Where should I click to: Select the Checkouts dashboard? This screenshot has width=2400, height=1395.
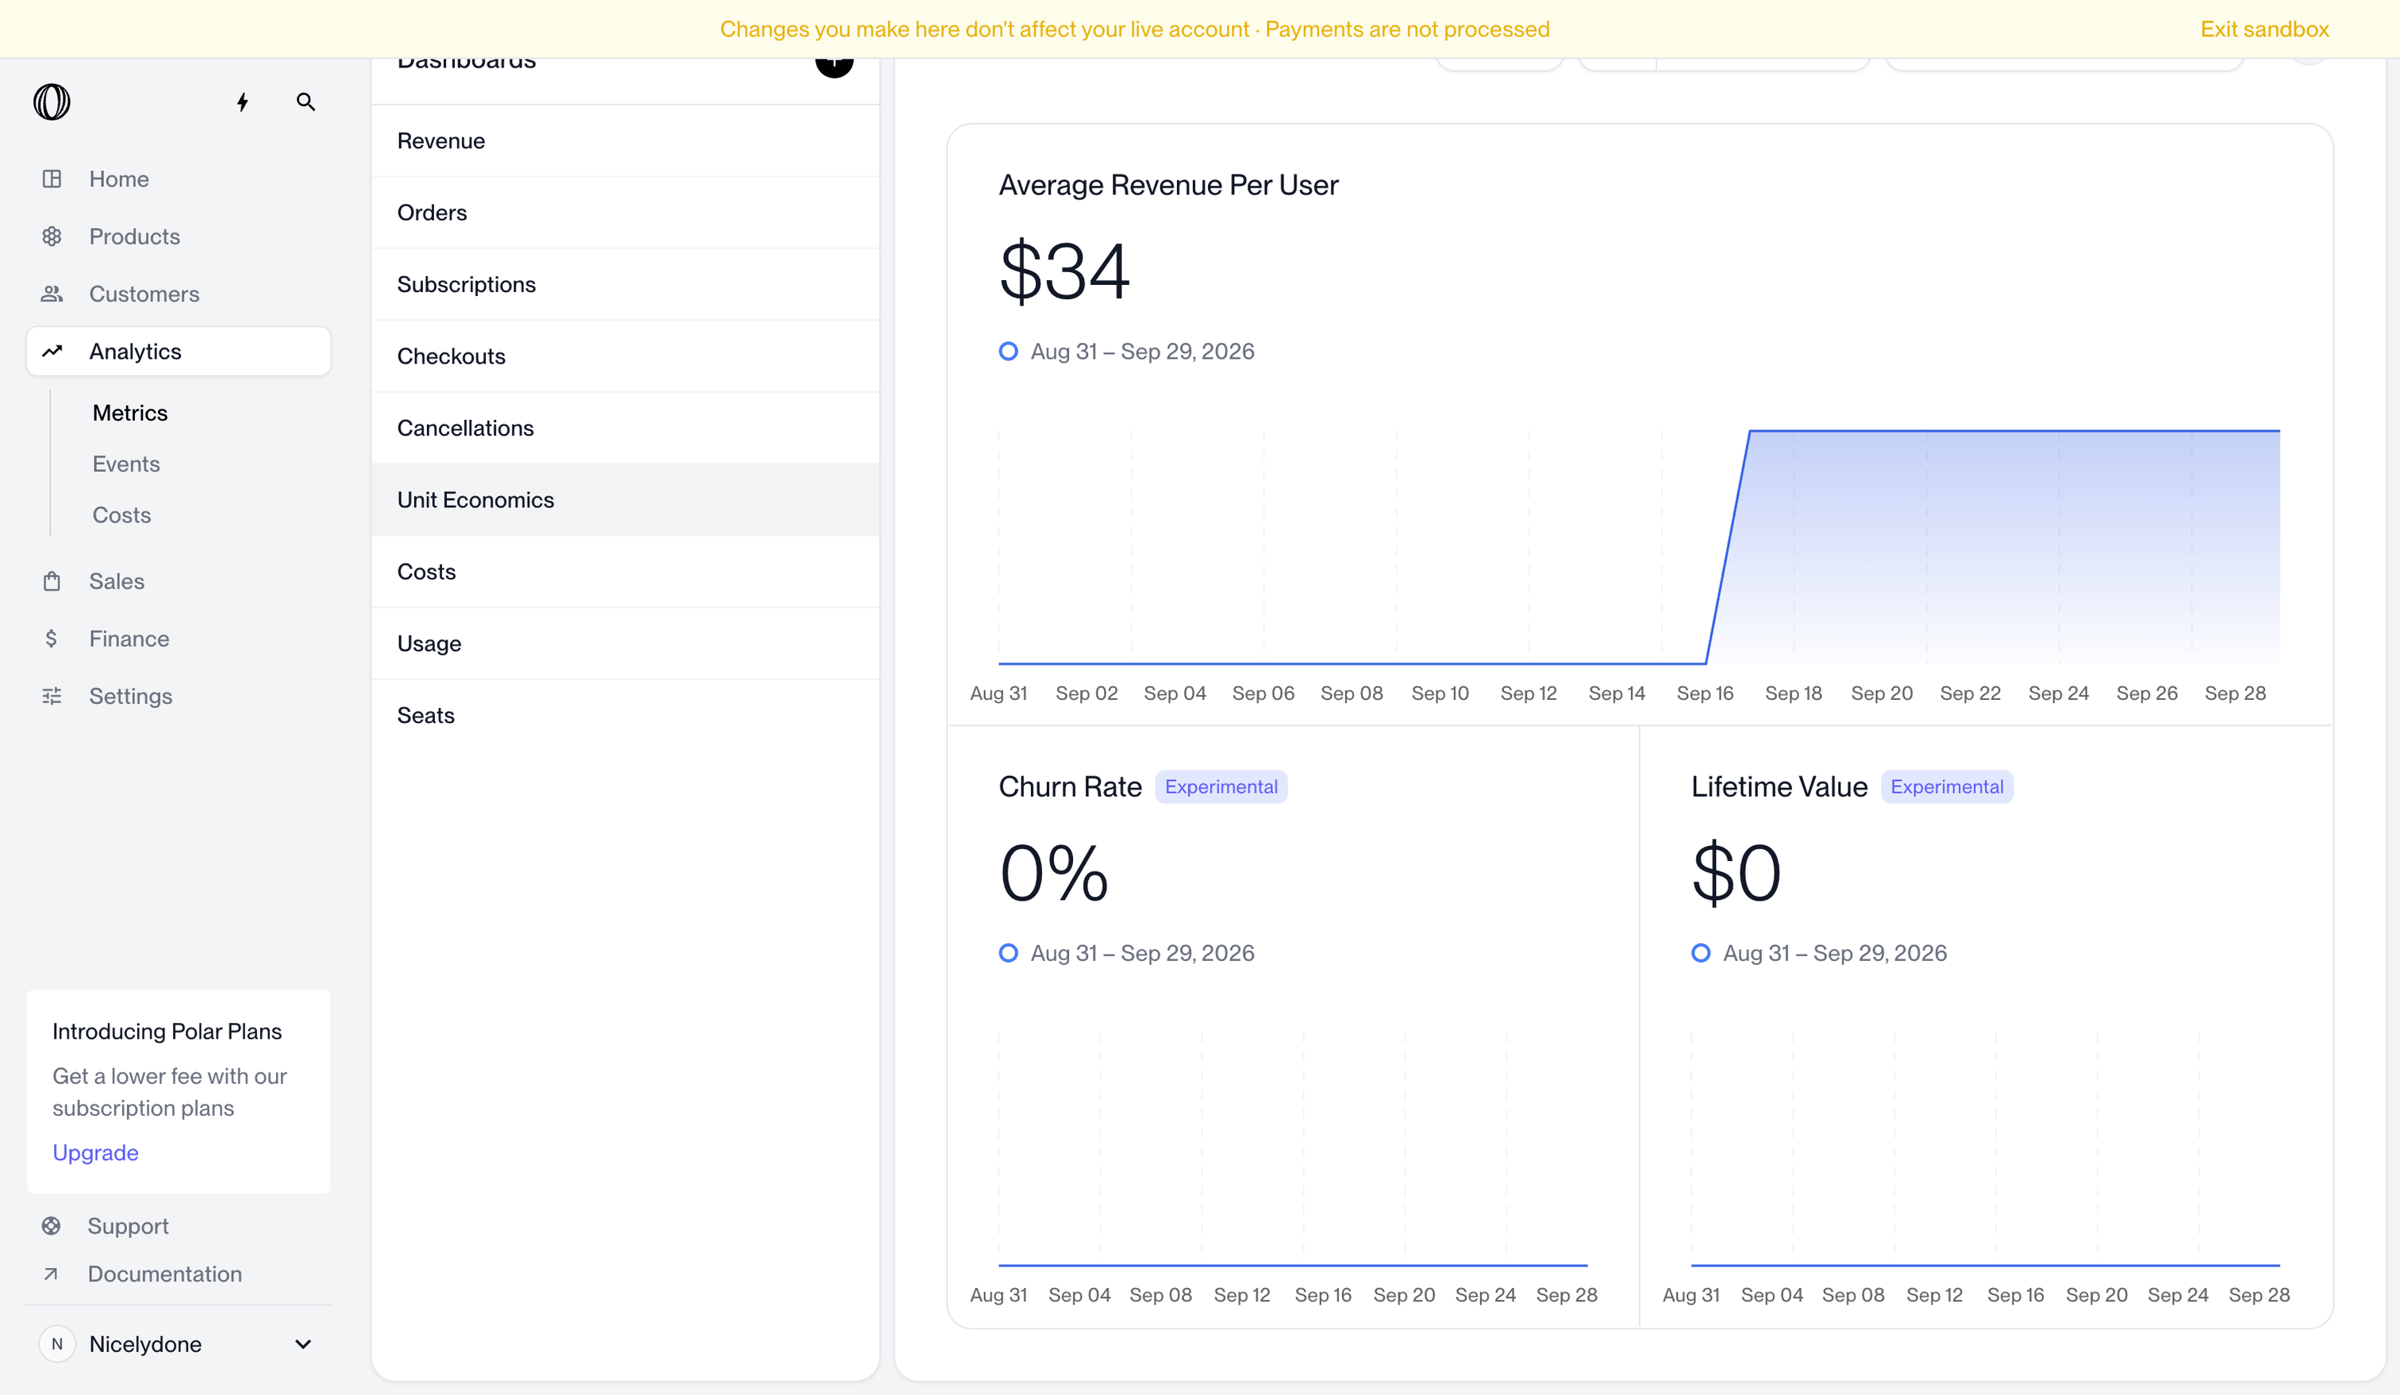click(625, 357)
